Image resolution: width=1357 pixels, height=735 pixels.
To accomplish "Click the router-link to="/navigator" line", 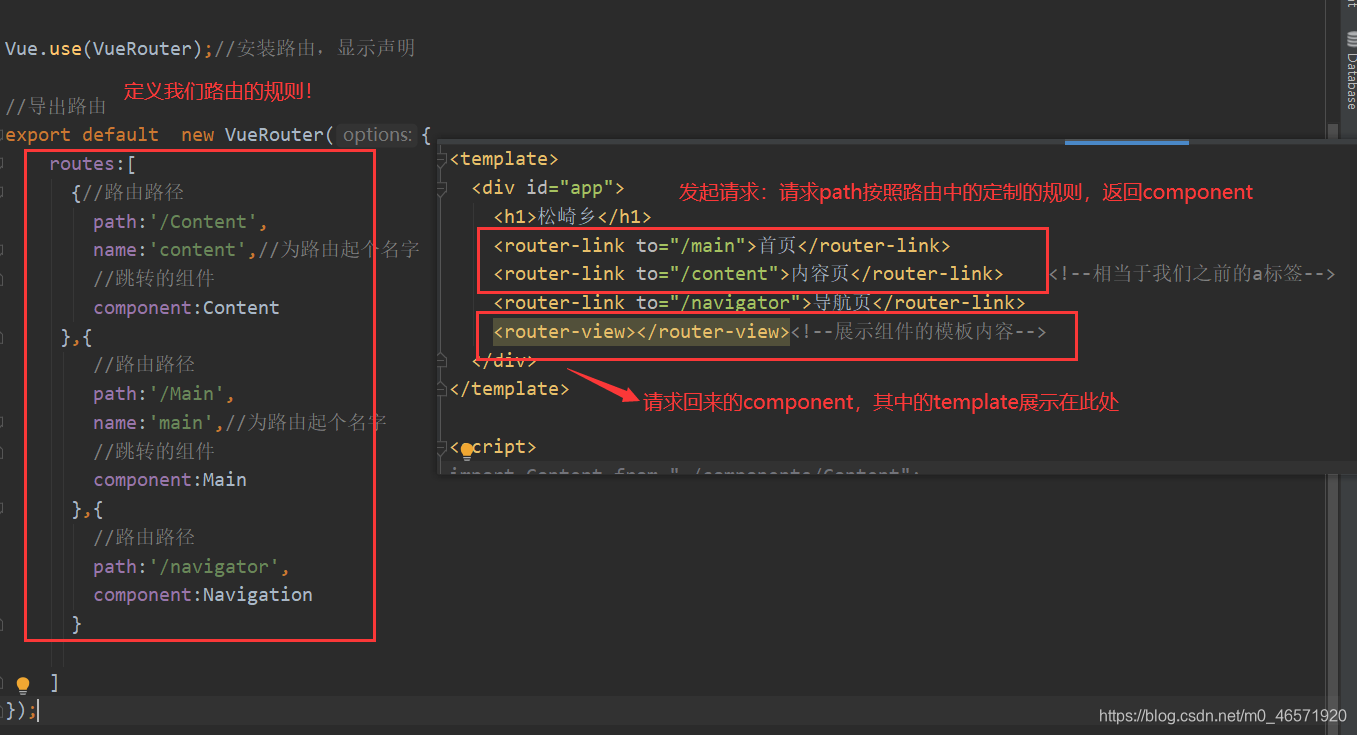I will pyautogui.click(x=759, y=302).
